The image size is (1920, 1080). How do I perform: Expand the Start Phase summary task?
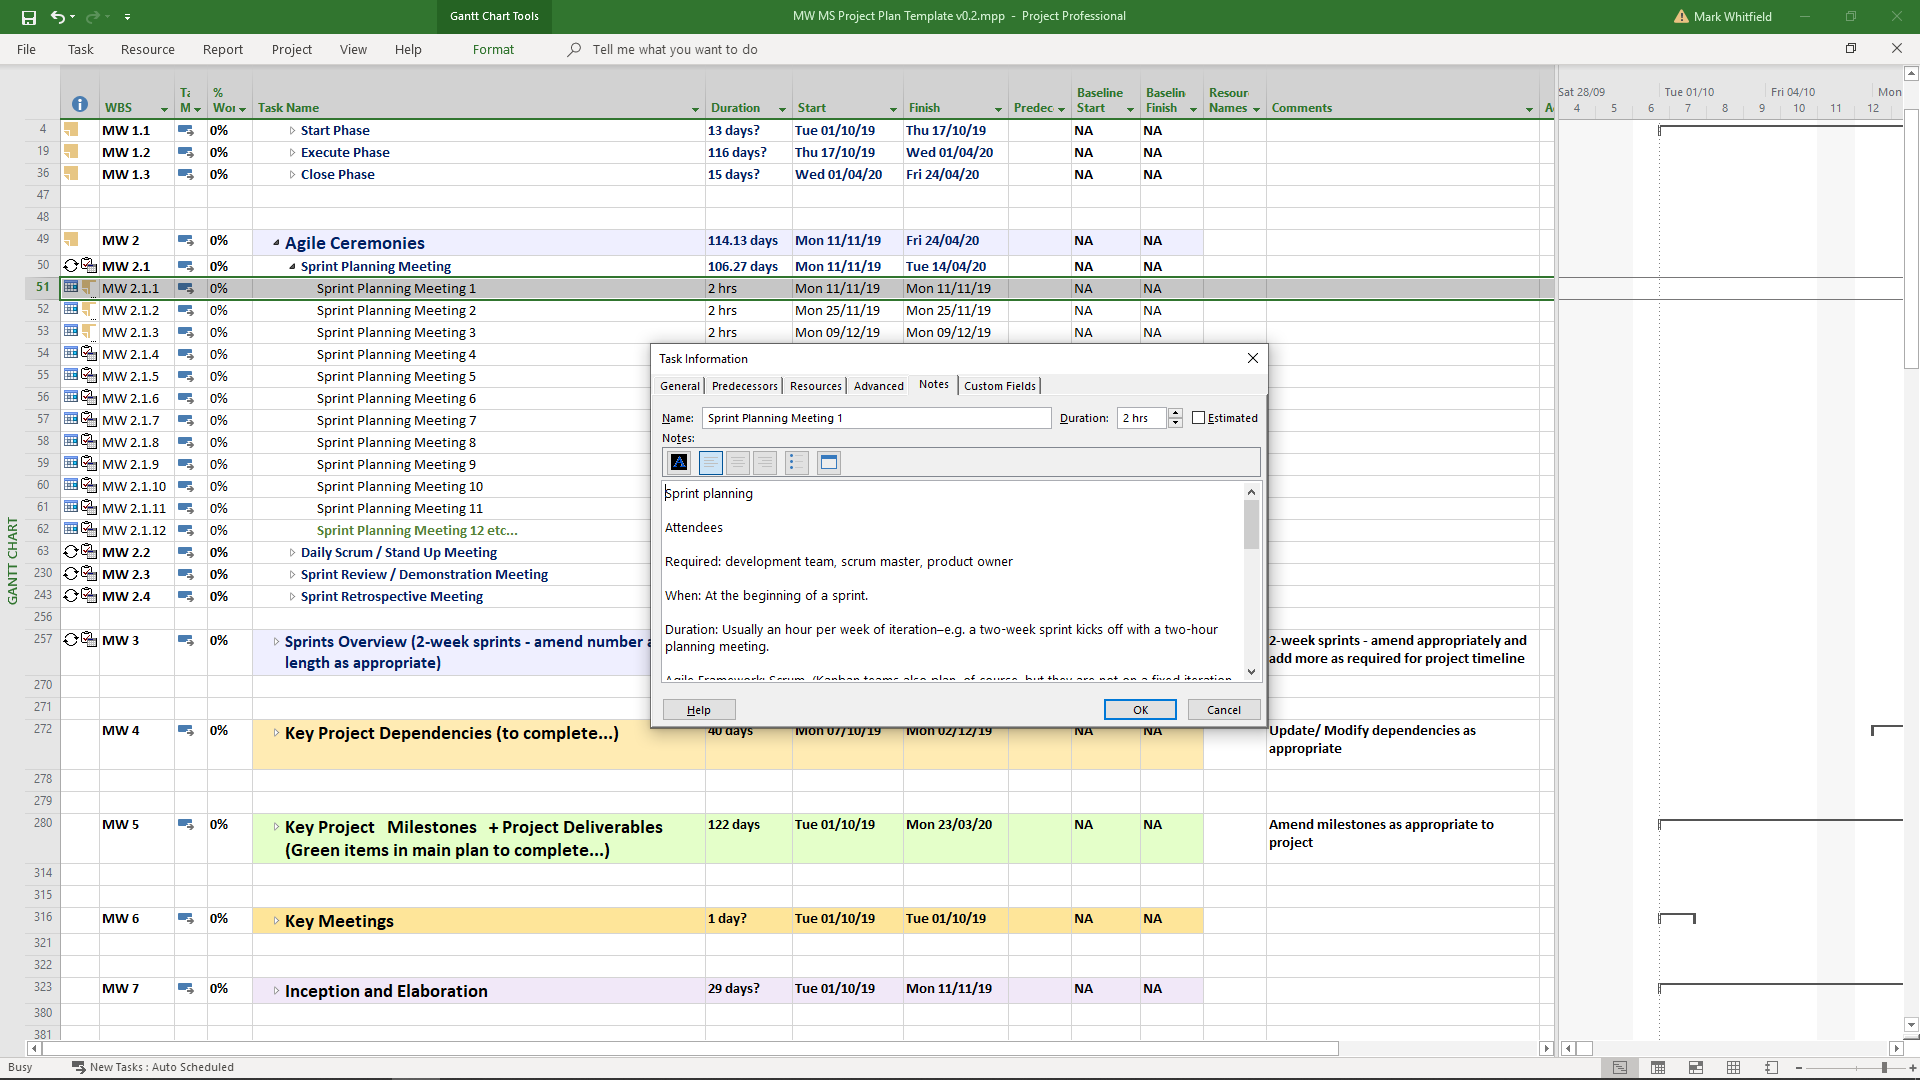292,131
